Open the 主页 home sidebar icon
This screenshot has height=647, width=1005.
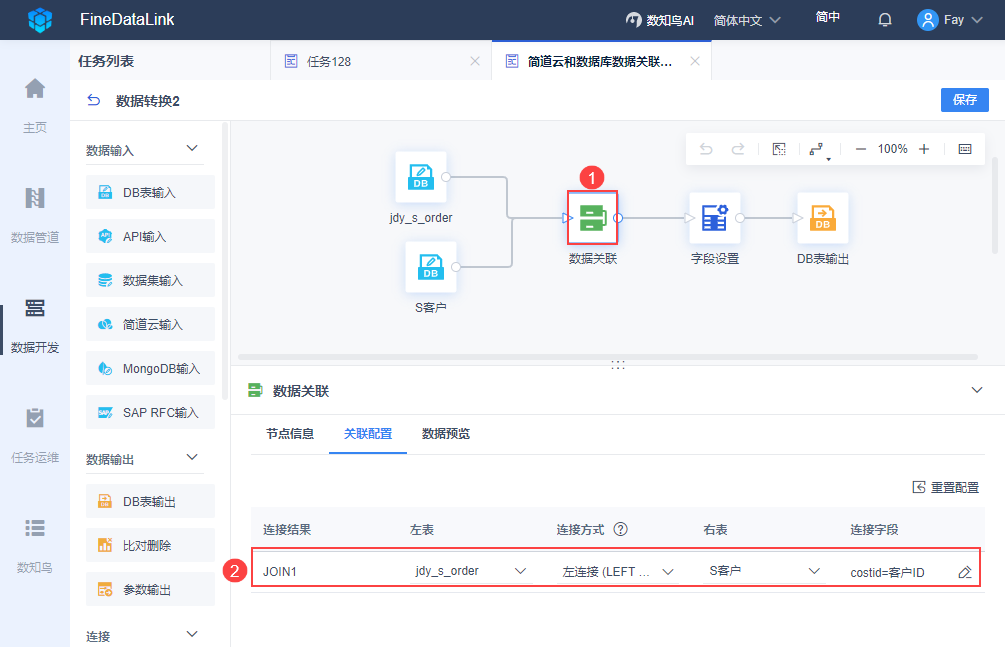[35, 88]
